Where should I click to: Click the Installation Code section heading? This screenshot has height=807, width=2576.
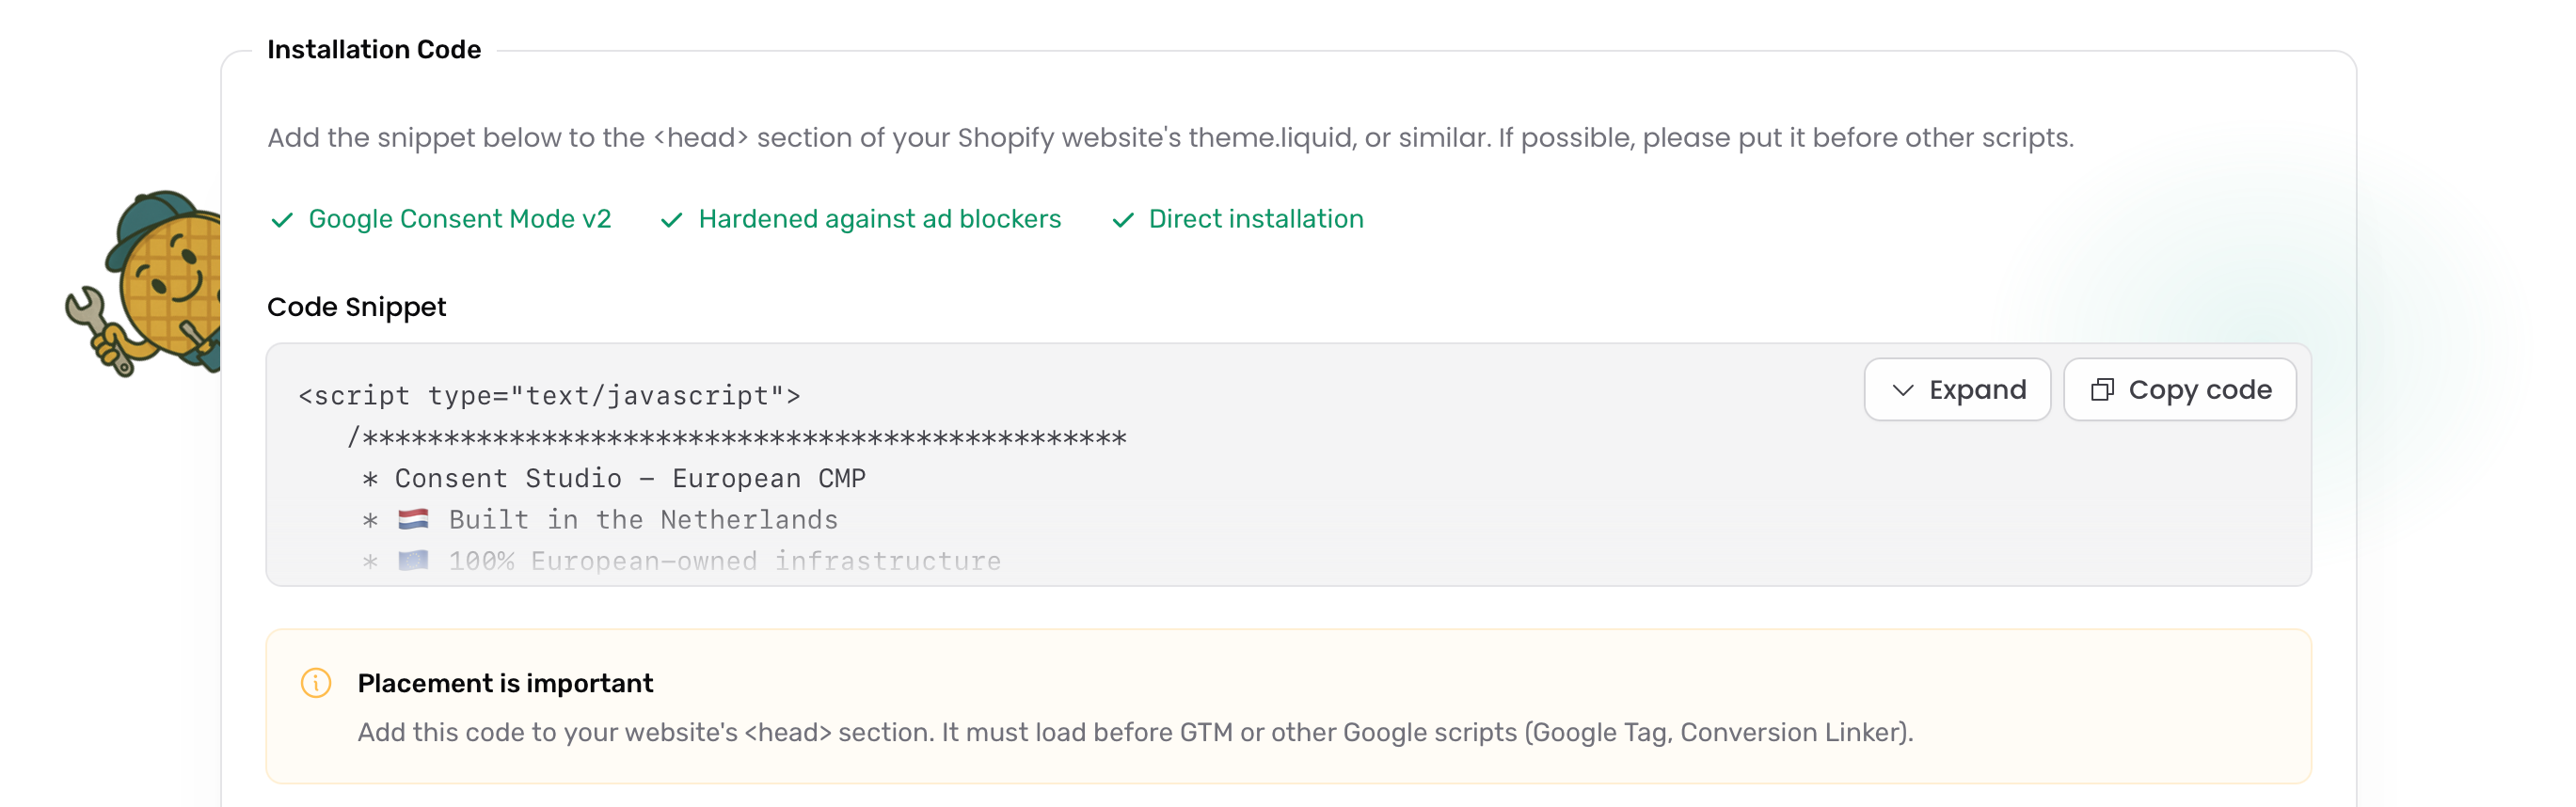[x=374, y=49]
